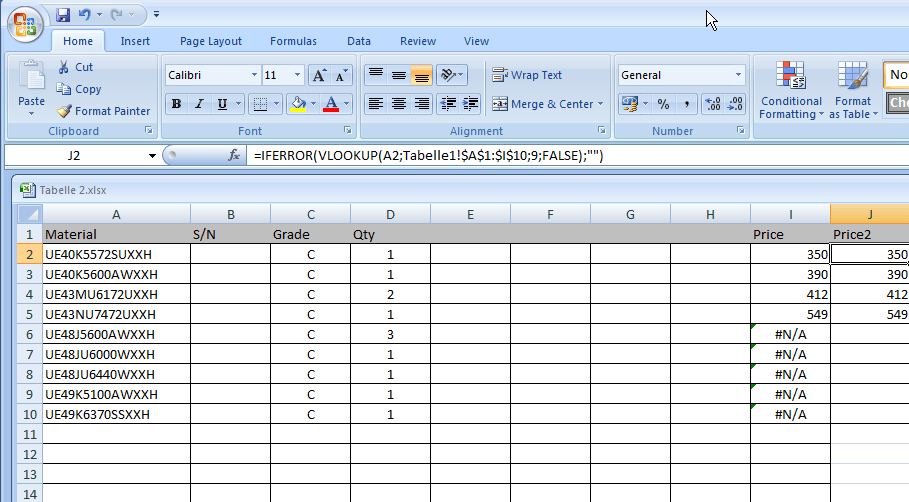Select cell UE48J5600AWXXH

pyautogui.click(x=116, y=334)
